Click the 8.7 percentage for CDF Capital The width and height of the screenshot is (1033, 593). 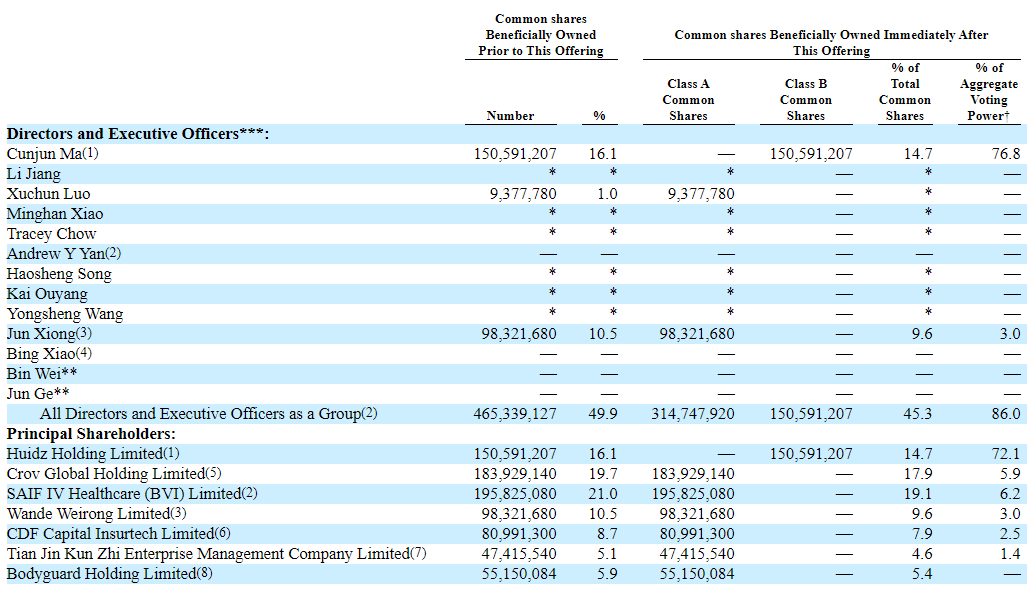pyautogui.click(x=607, y=534)
